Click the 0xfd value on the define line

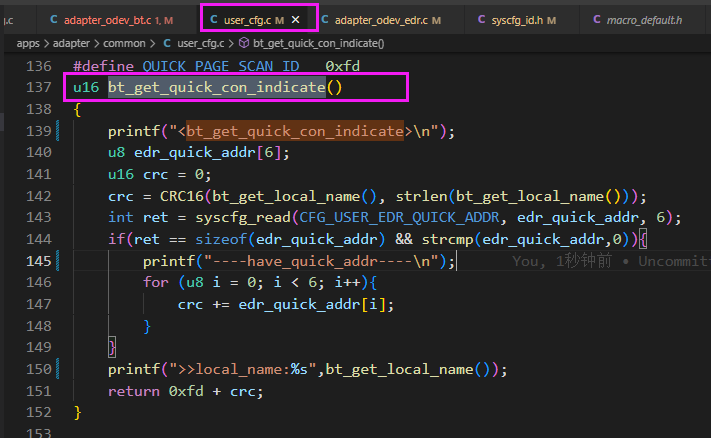[342, 66]
